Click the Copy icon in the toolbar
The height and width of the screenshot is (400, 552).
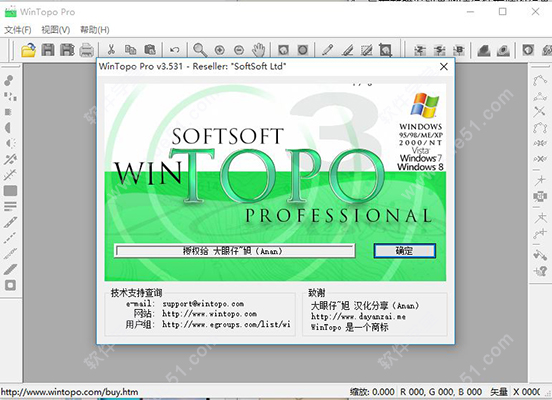click(x=131, y=50)
